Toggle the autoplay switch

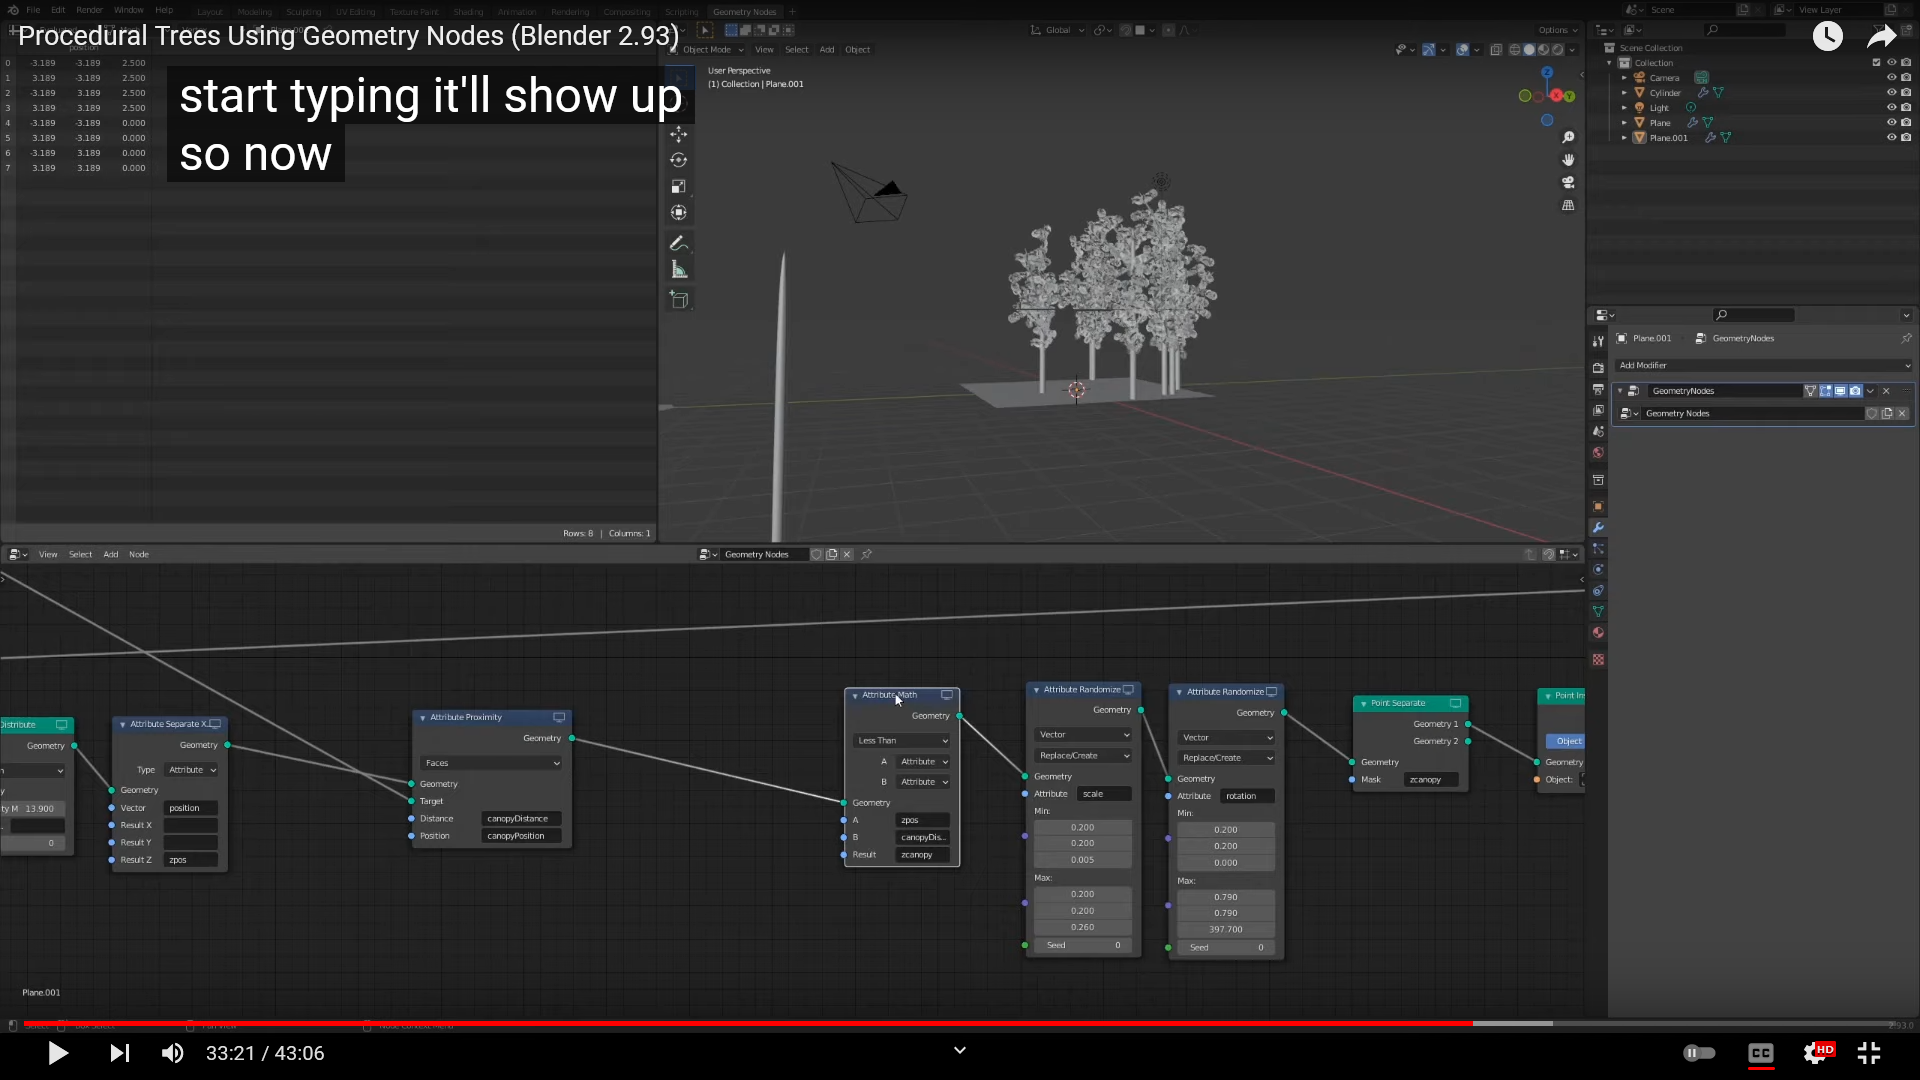coord(1699,1053)
